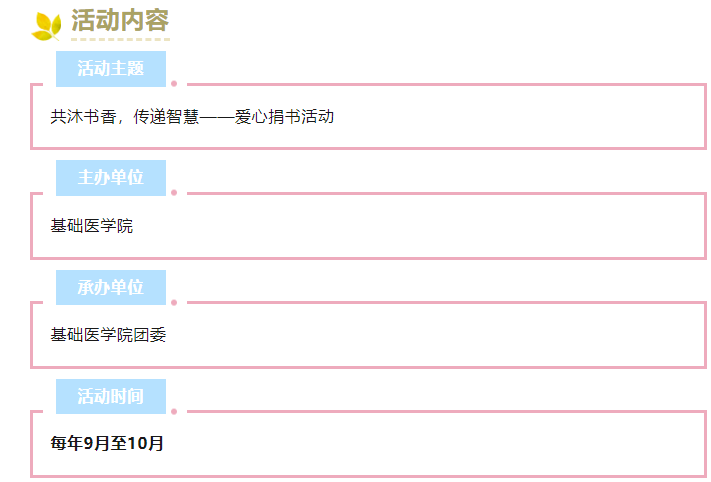Click the dashed underline below 活动内容
The height and width of the screenshot is (482, 711).
point(120,40)
